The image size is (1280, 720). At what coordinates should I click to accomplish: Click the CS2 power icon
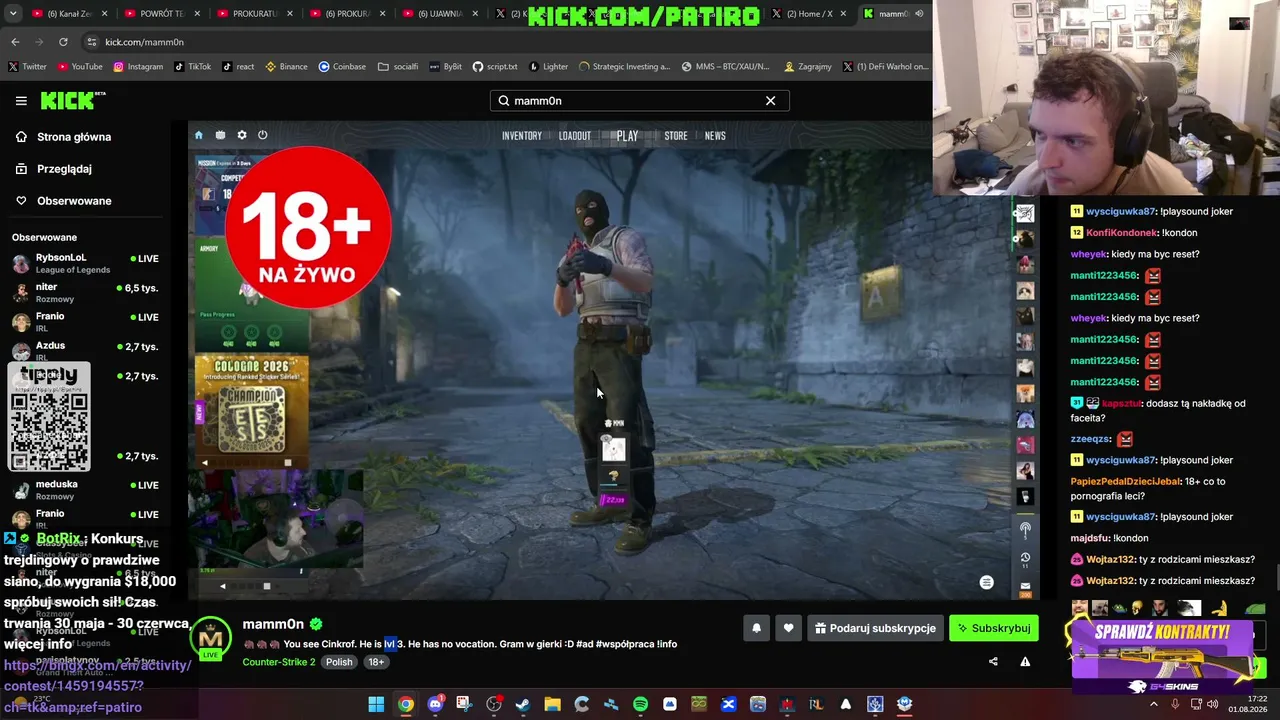tap(262, 135)
